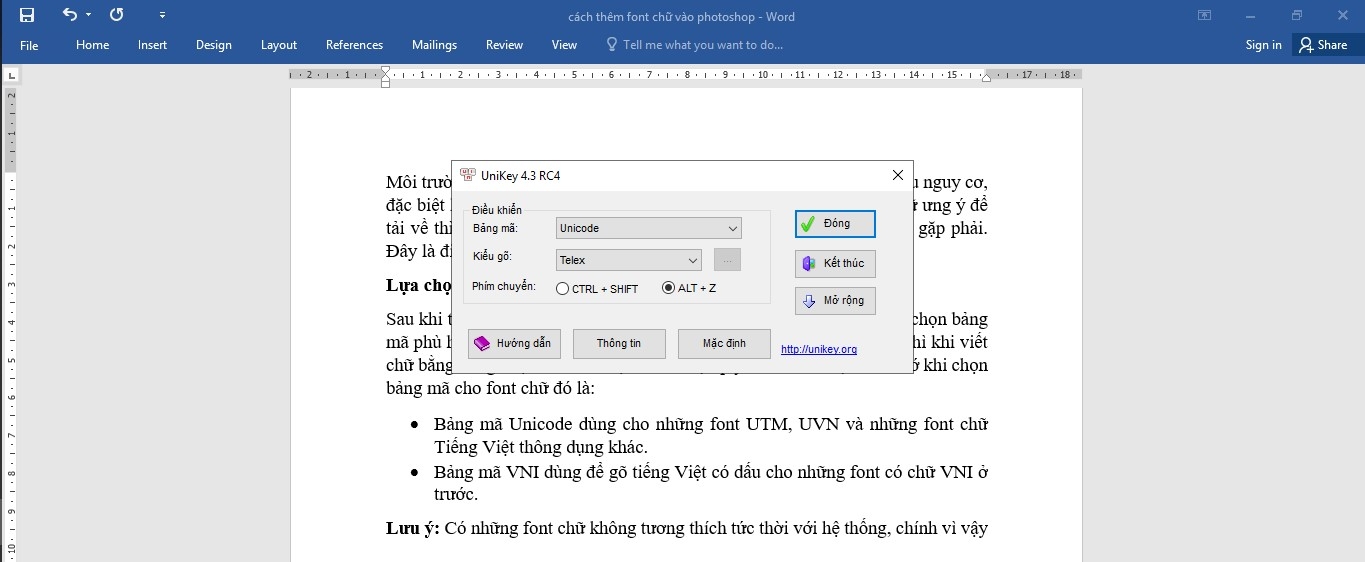The image size is (1365, 562).
Task: Save the document with the floppy icon
Action: tap(27, 15)
